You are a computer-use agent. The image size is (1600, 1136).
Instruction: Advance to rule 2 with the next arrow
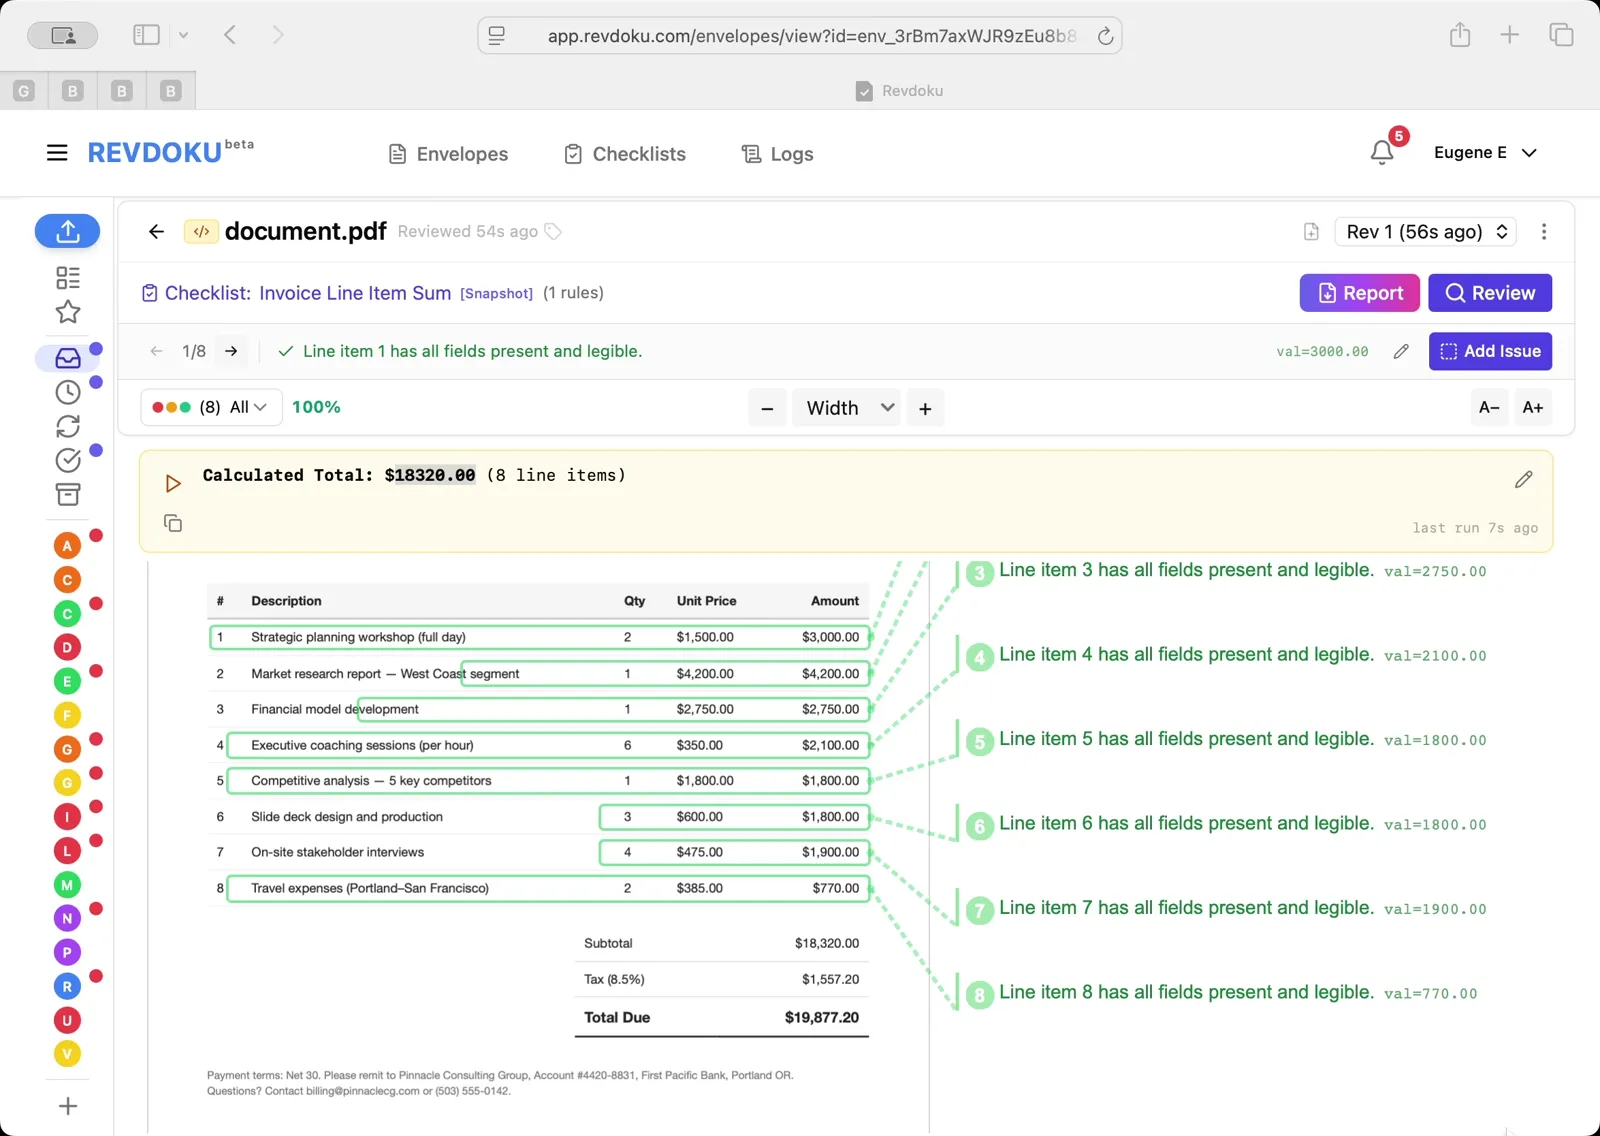(x=231, y=351)
